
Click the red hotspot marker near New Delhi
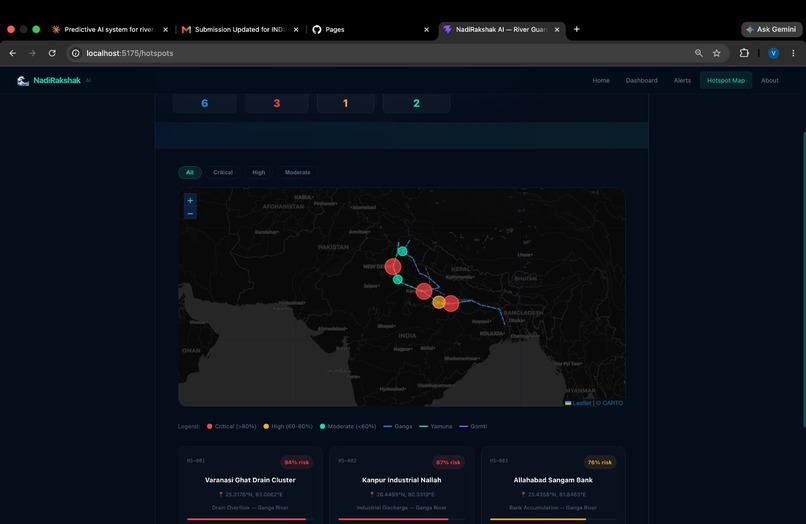(x=393, y=266)
